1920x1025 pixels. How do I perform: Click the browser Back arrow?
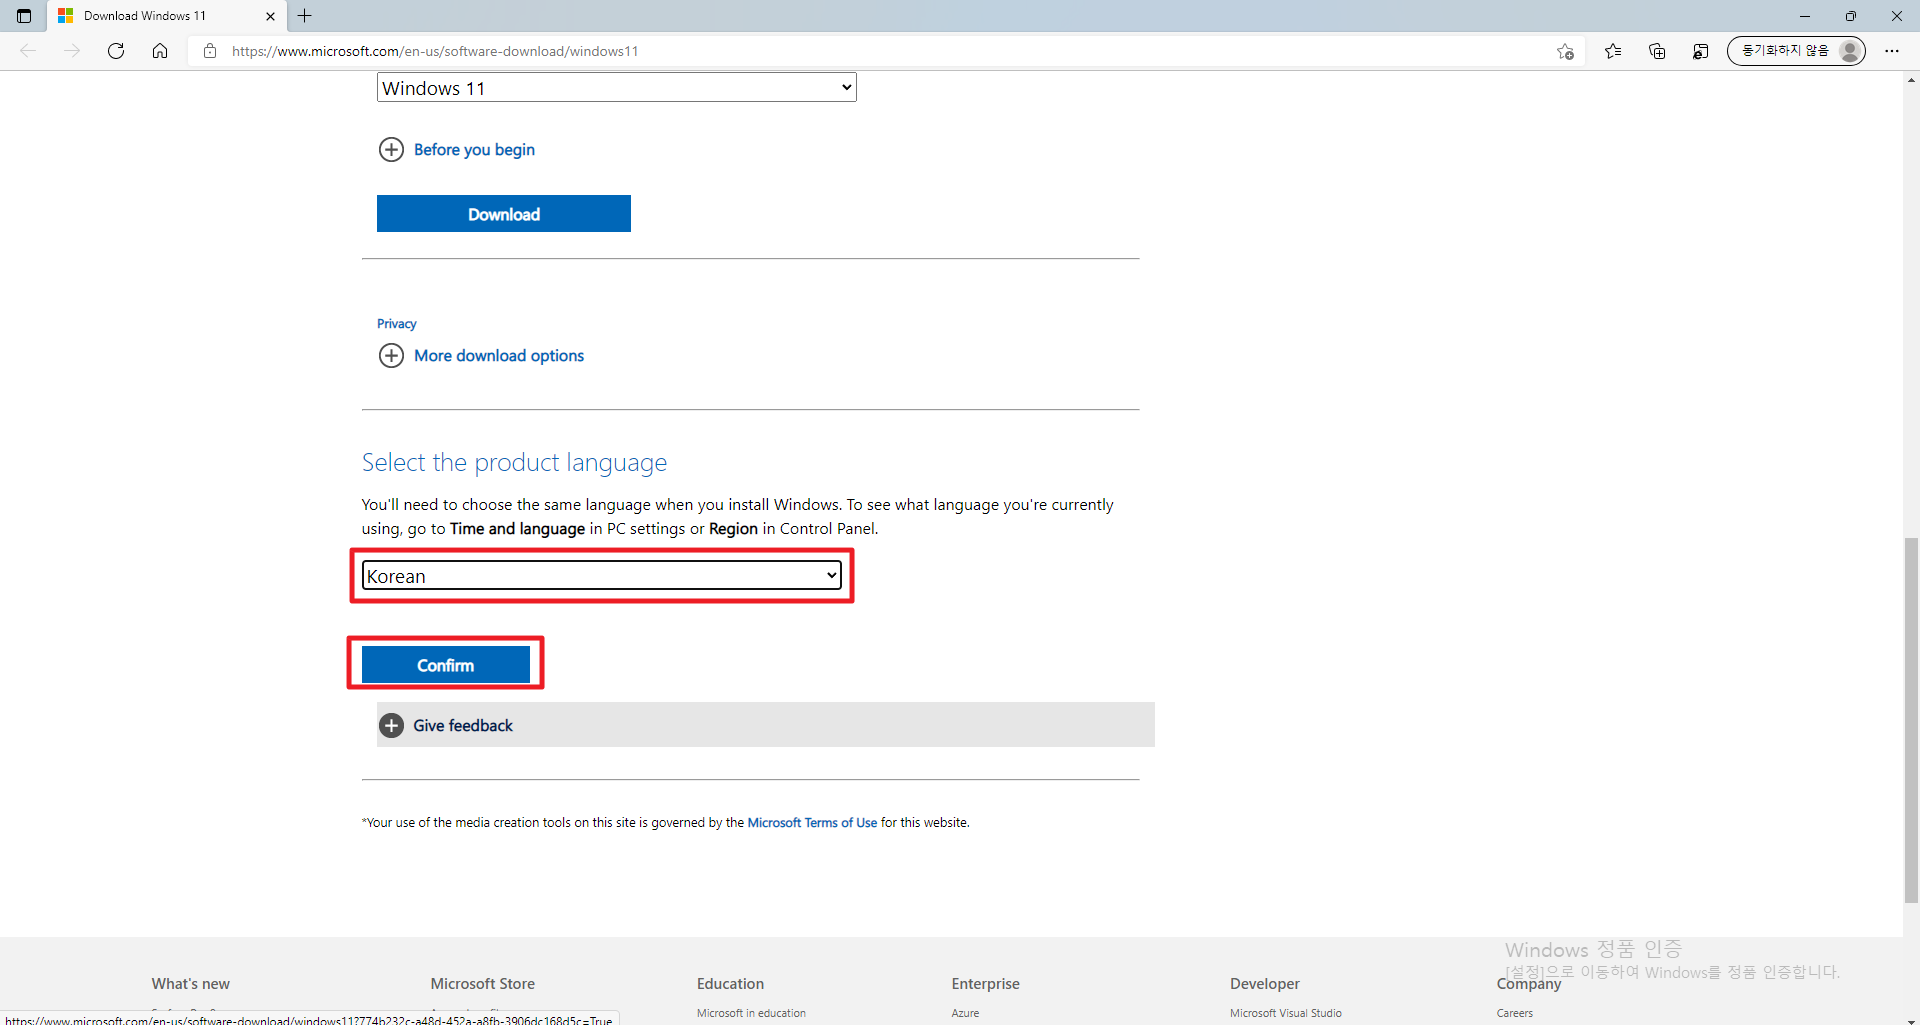[x=28, y=51]
